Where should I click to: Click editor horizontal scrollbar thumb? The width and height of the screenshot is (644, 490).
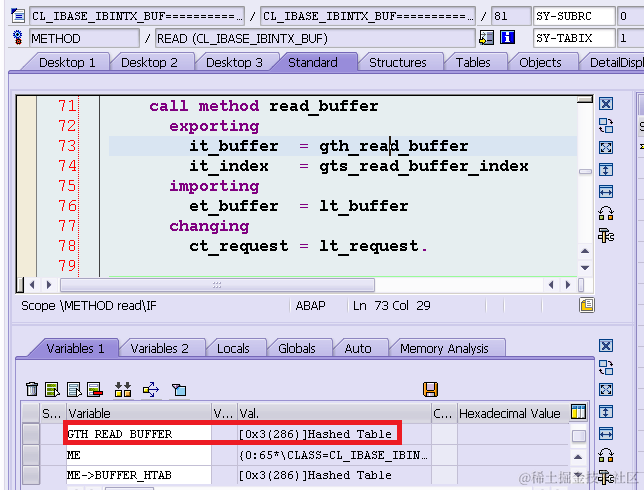coord(217,285)
